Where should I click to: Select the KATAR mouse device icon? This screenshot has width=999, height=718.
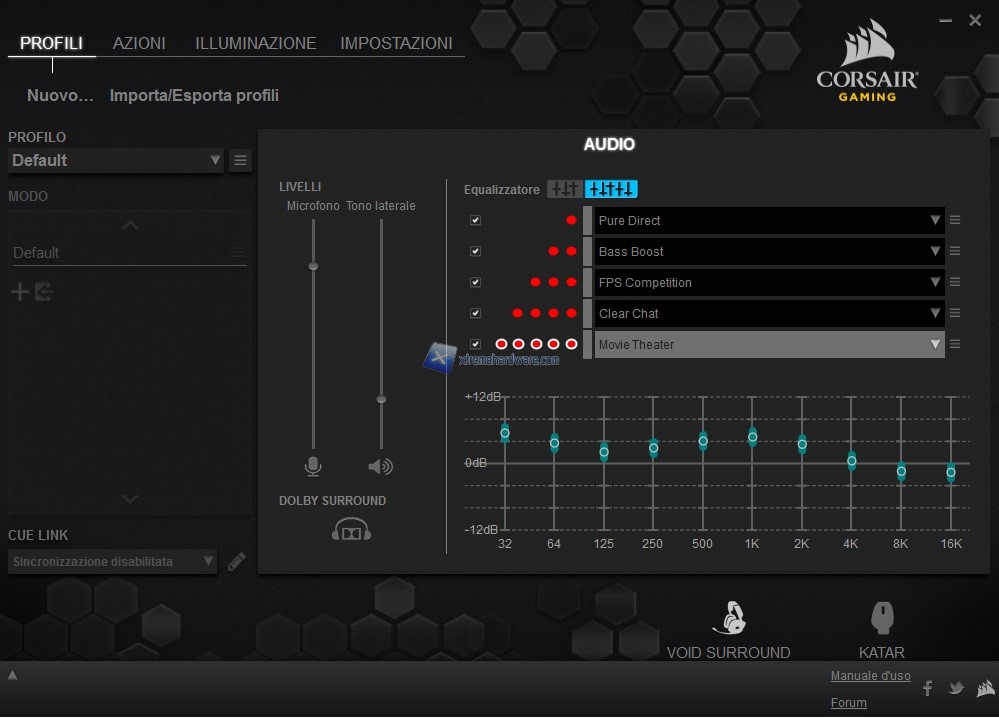881,619
